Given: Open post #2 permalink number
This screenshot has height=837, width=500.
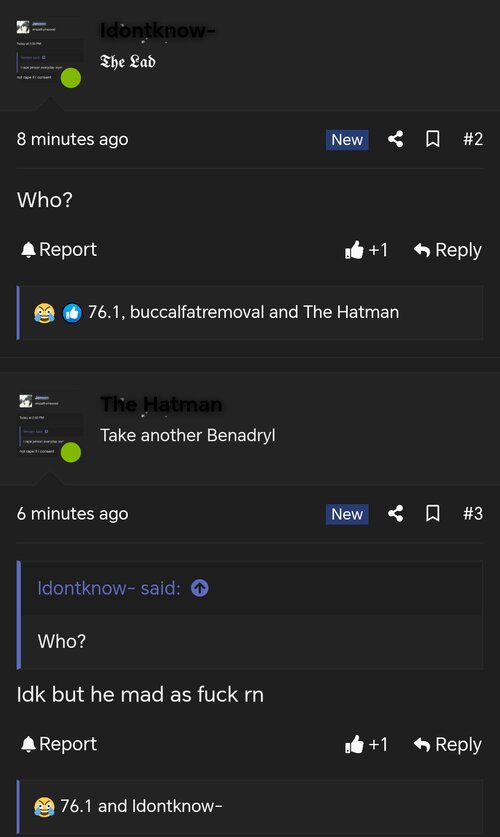Looking at the screenshot, I should (473, 139).
